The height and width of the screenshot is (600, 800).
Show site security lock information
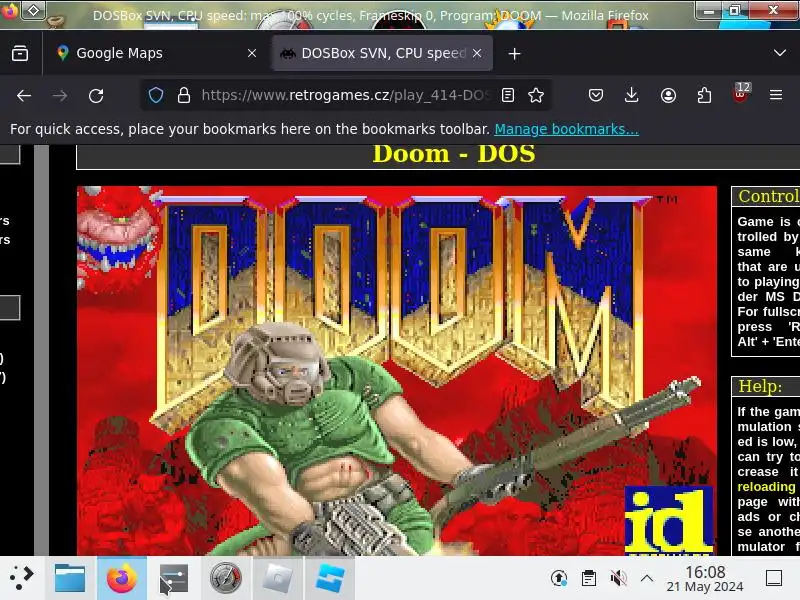[184, 95]
